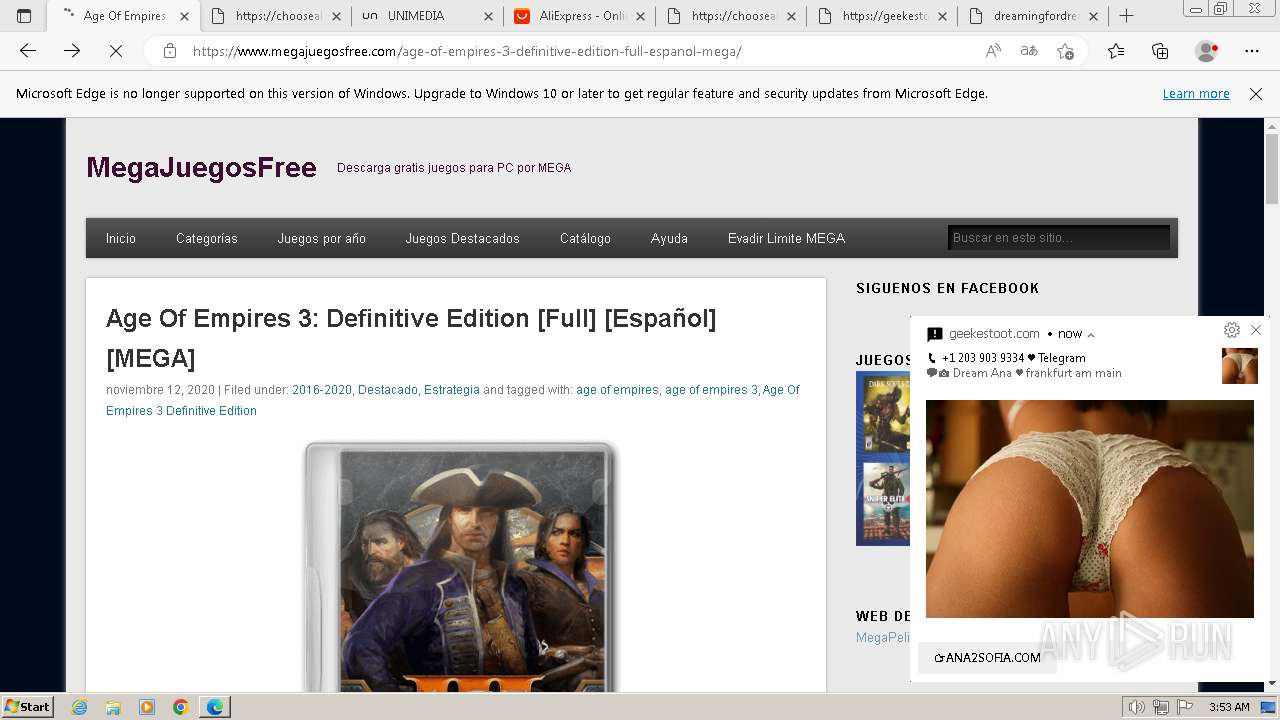Close the Age Of Empires tab
The image size is (1280, 720).
[x=184, y=16]
